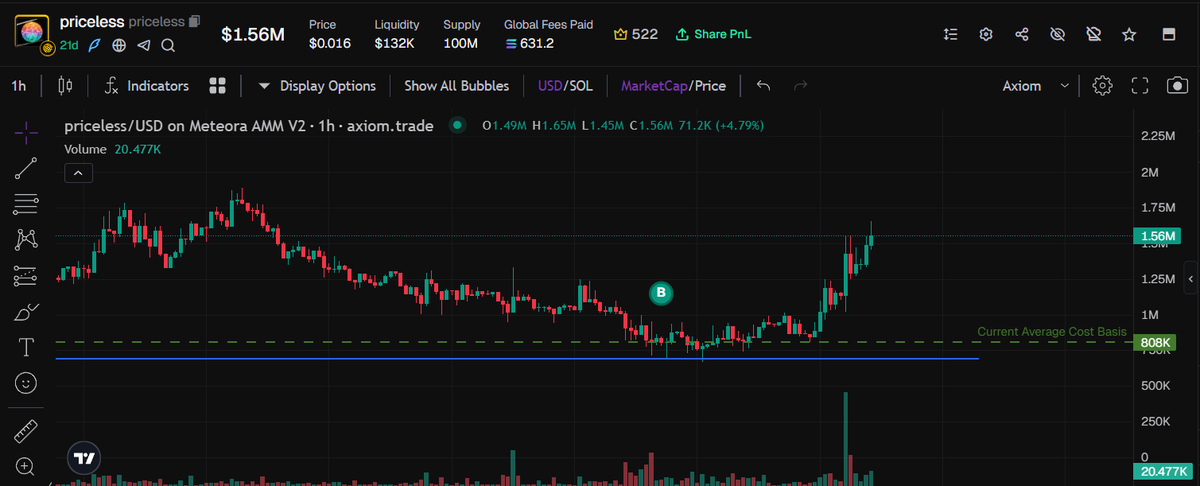The width and height of the screenshot is (1200, 486).
Task: Click the search magnifier under token name
Action: pos(168,45)
